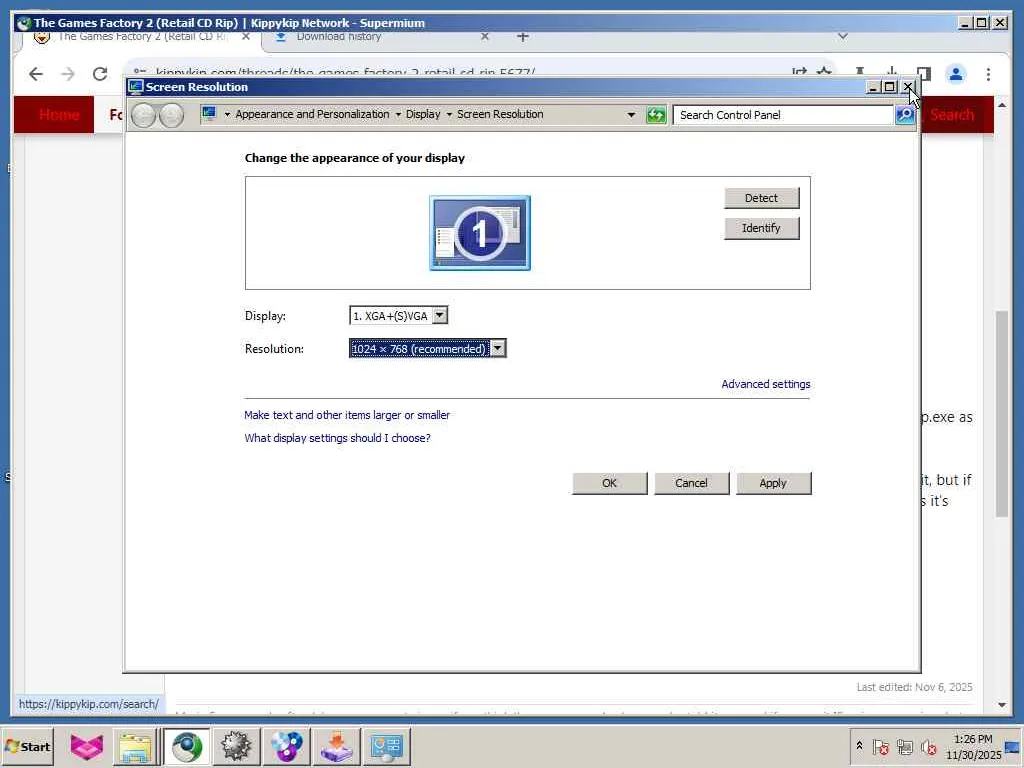This screenshot has height=768, width=1024.
Task: Select Appearance and Personalization breadcrumb
Action: [x=312, y=114]
